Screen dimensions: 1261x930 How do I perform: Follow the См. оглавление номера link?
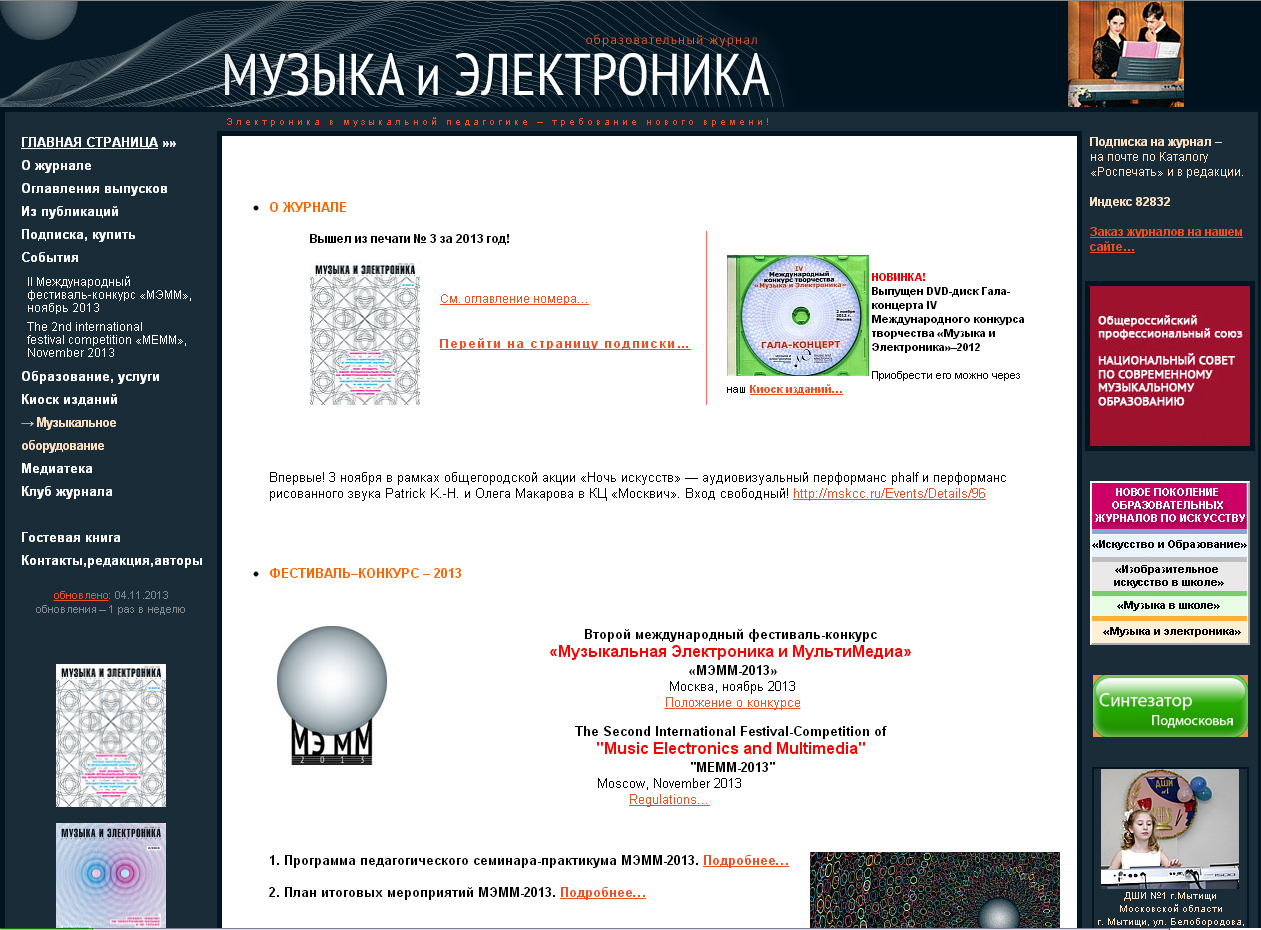click(x=514, y=299)
